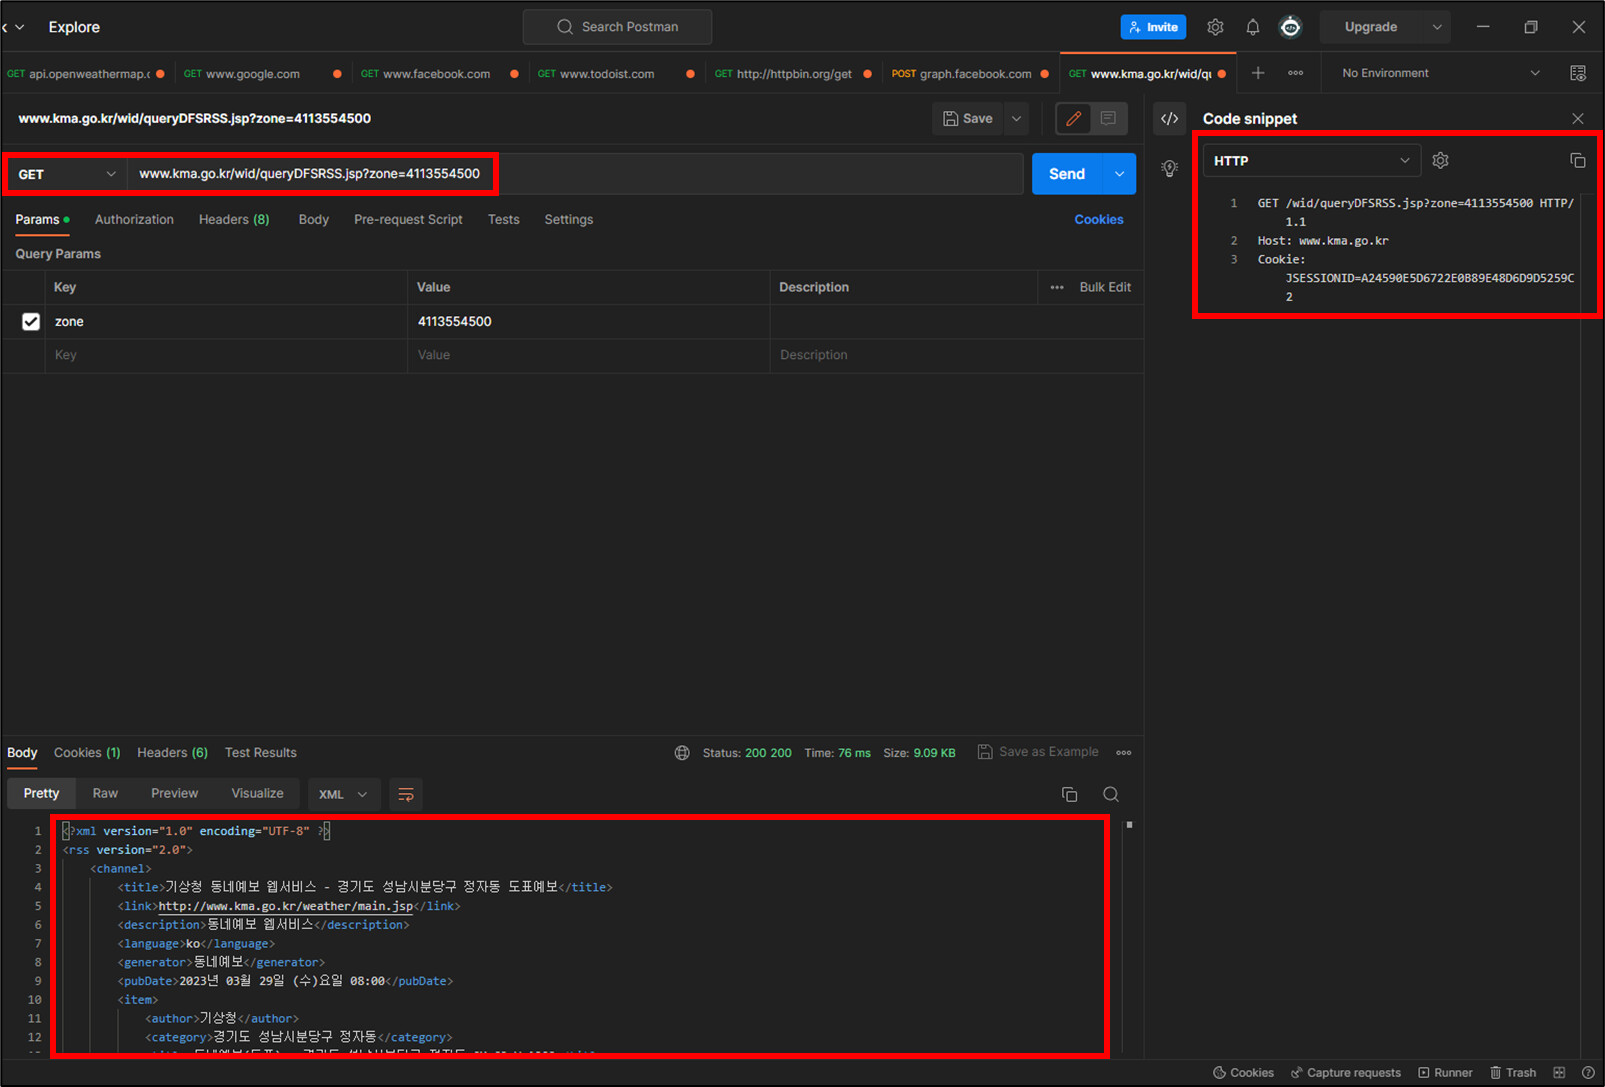Send the request
The width and height of the screenshot is (1605, 1087).
coord(1067,174)
